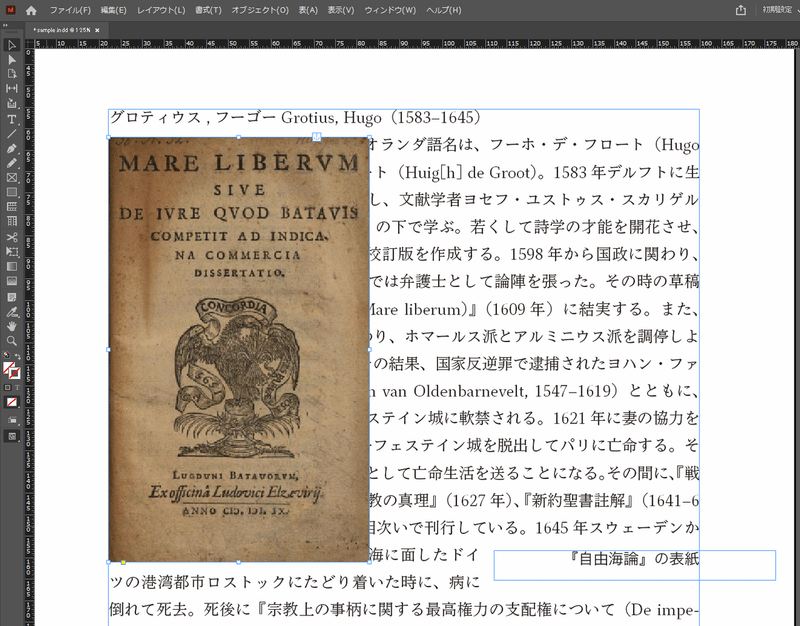Screen dimensions: 800x626
Task: Select the Rectangle Frame tool
Action: coord(11,178)
